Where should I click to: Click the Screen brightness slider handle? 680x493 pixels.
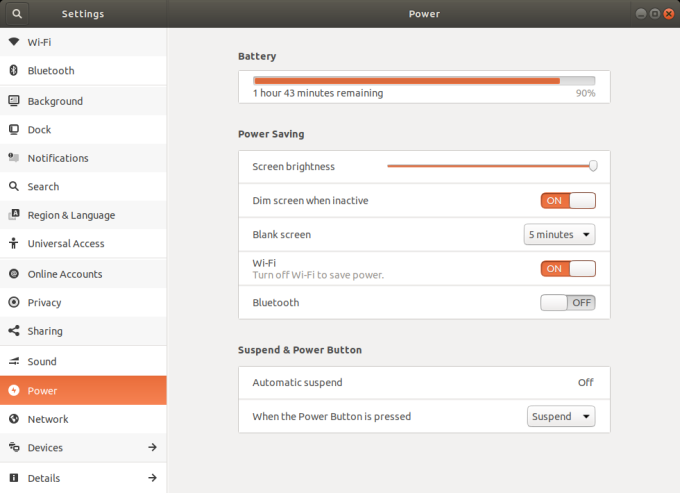pos(593,166)
